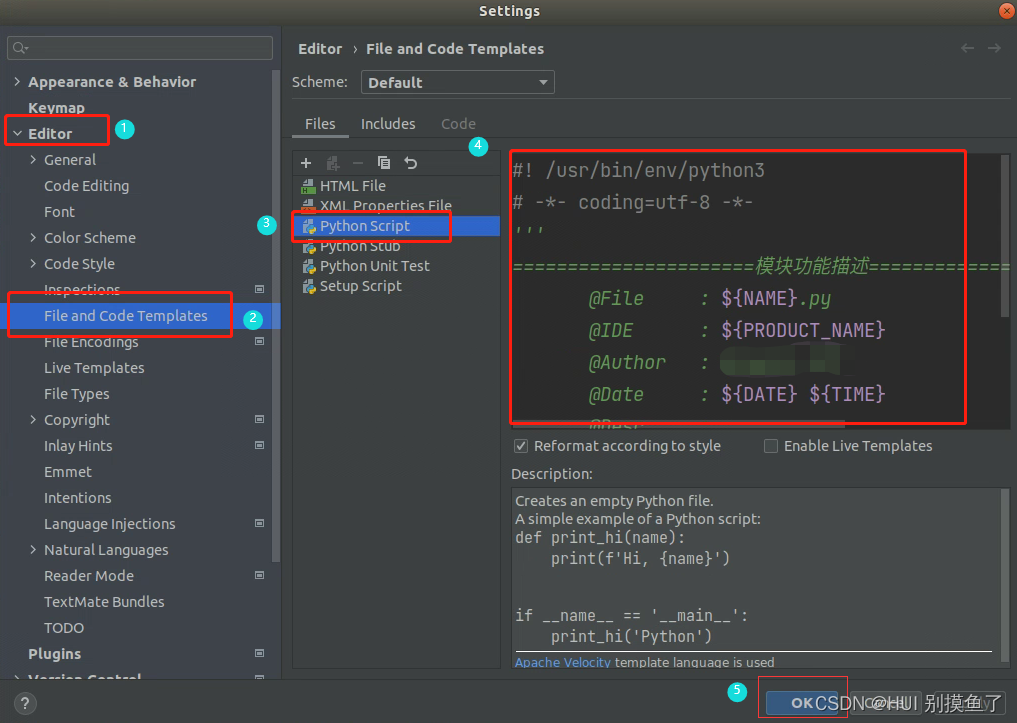The width and height of the screenshot is (1017, 723).
Task: Click the Setup Script file icon
Action: pos(309,286)
